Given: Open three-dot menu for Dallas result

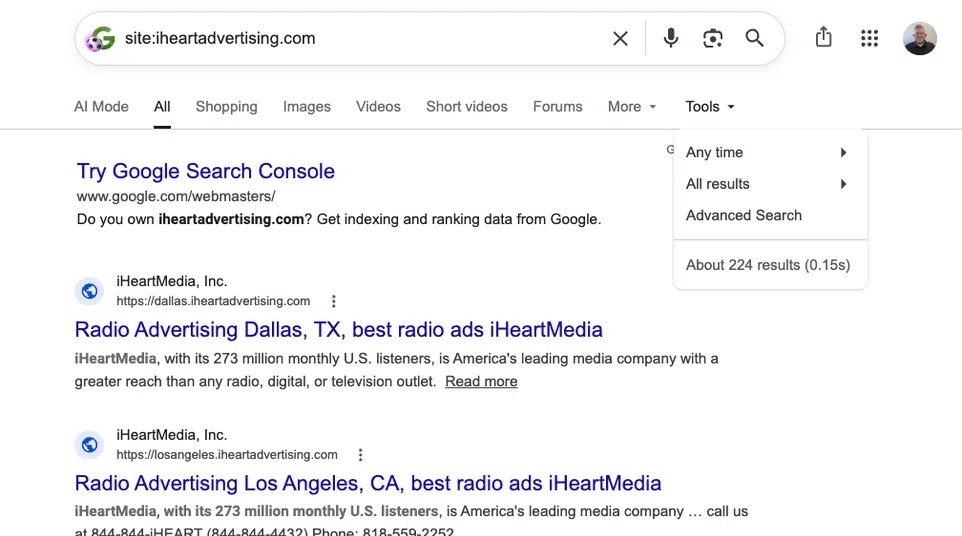Looking at the screenshot, I should (334, 301).
